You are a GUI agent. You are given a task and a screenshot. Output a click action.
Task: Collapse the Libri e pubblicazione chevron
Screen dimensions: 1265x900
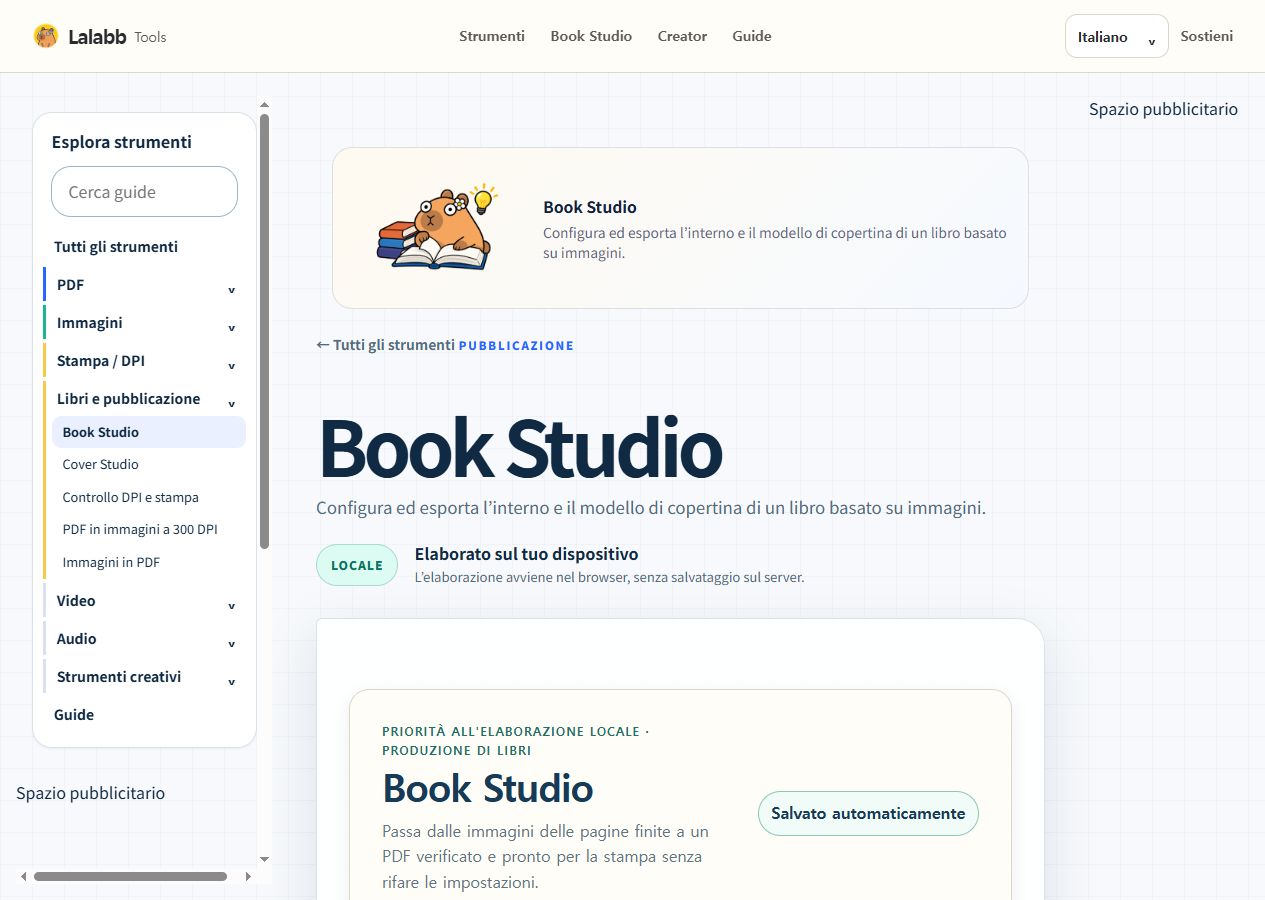[x=231, y=403]
